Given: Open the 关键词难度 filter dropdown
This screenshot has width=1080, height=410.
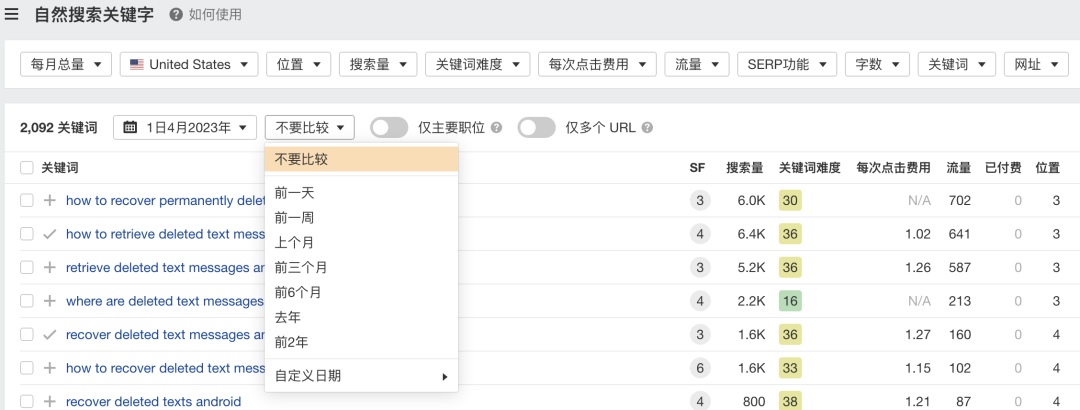Looking at the screenshot, I should 477,64.
